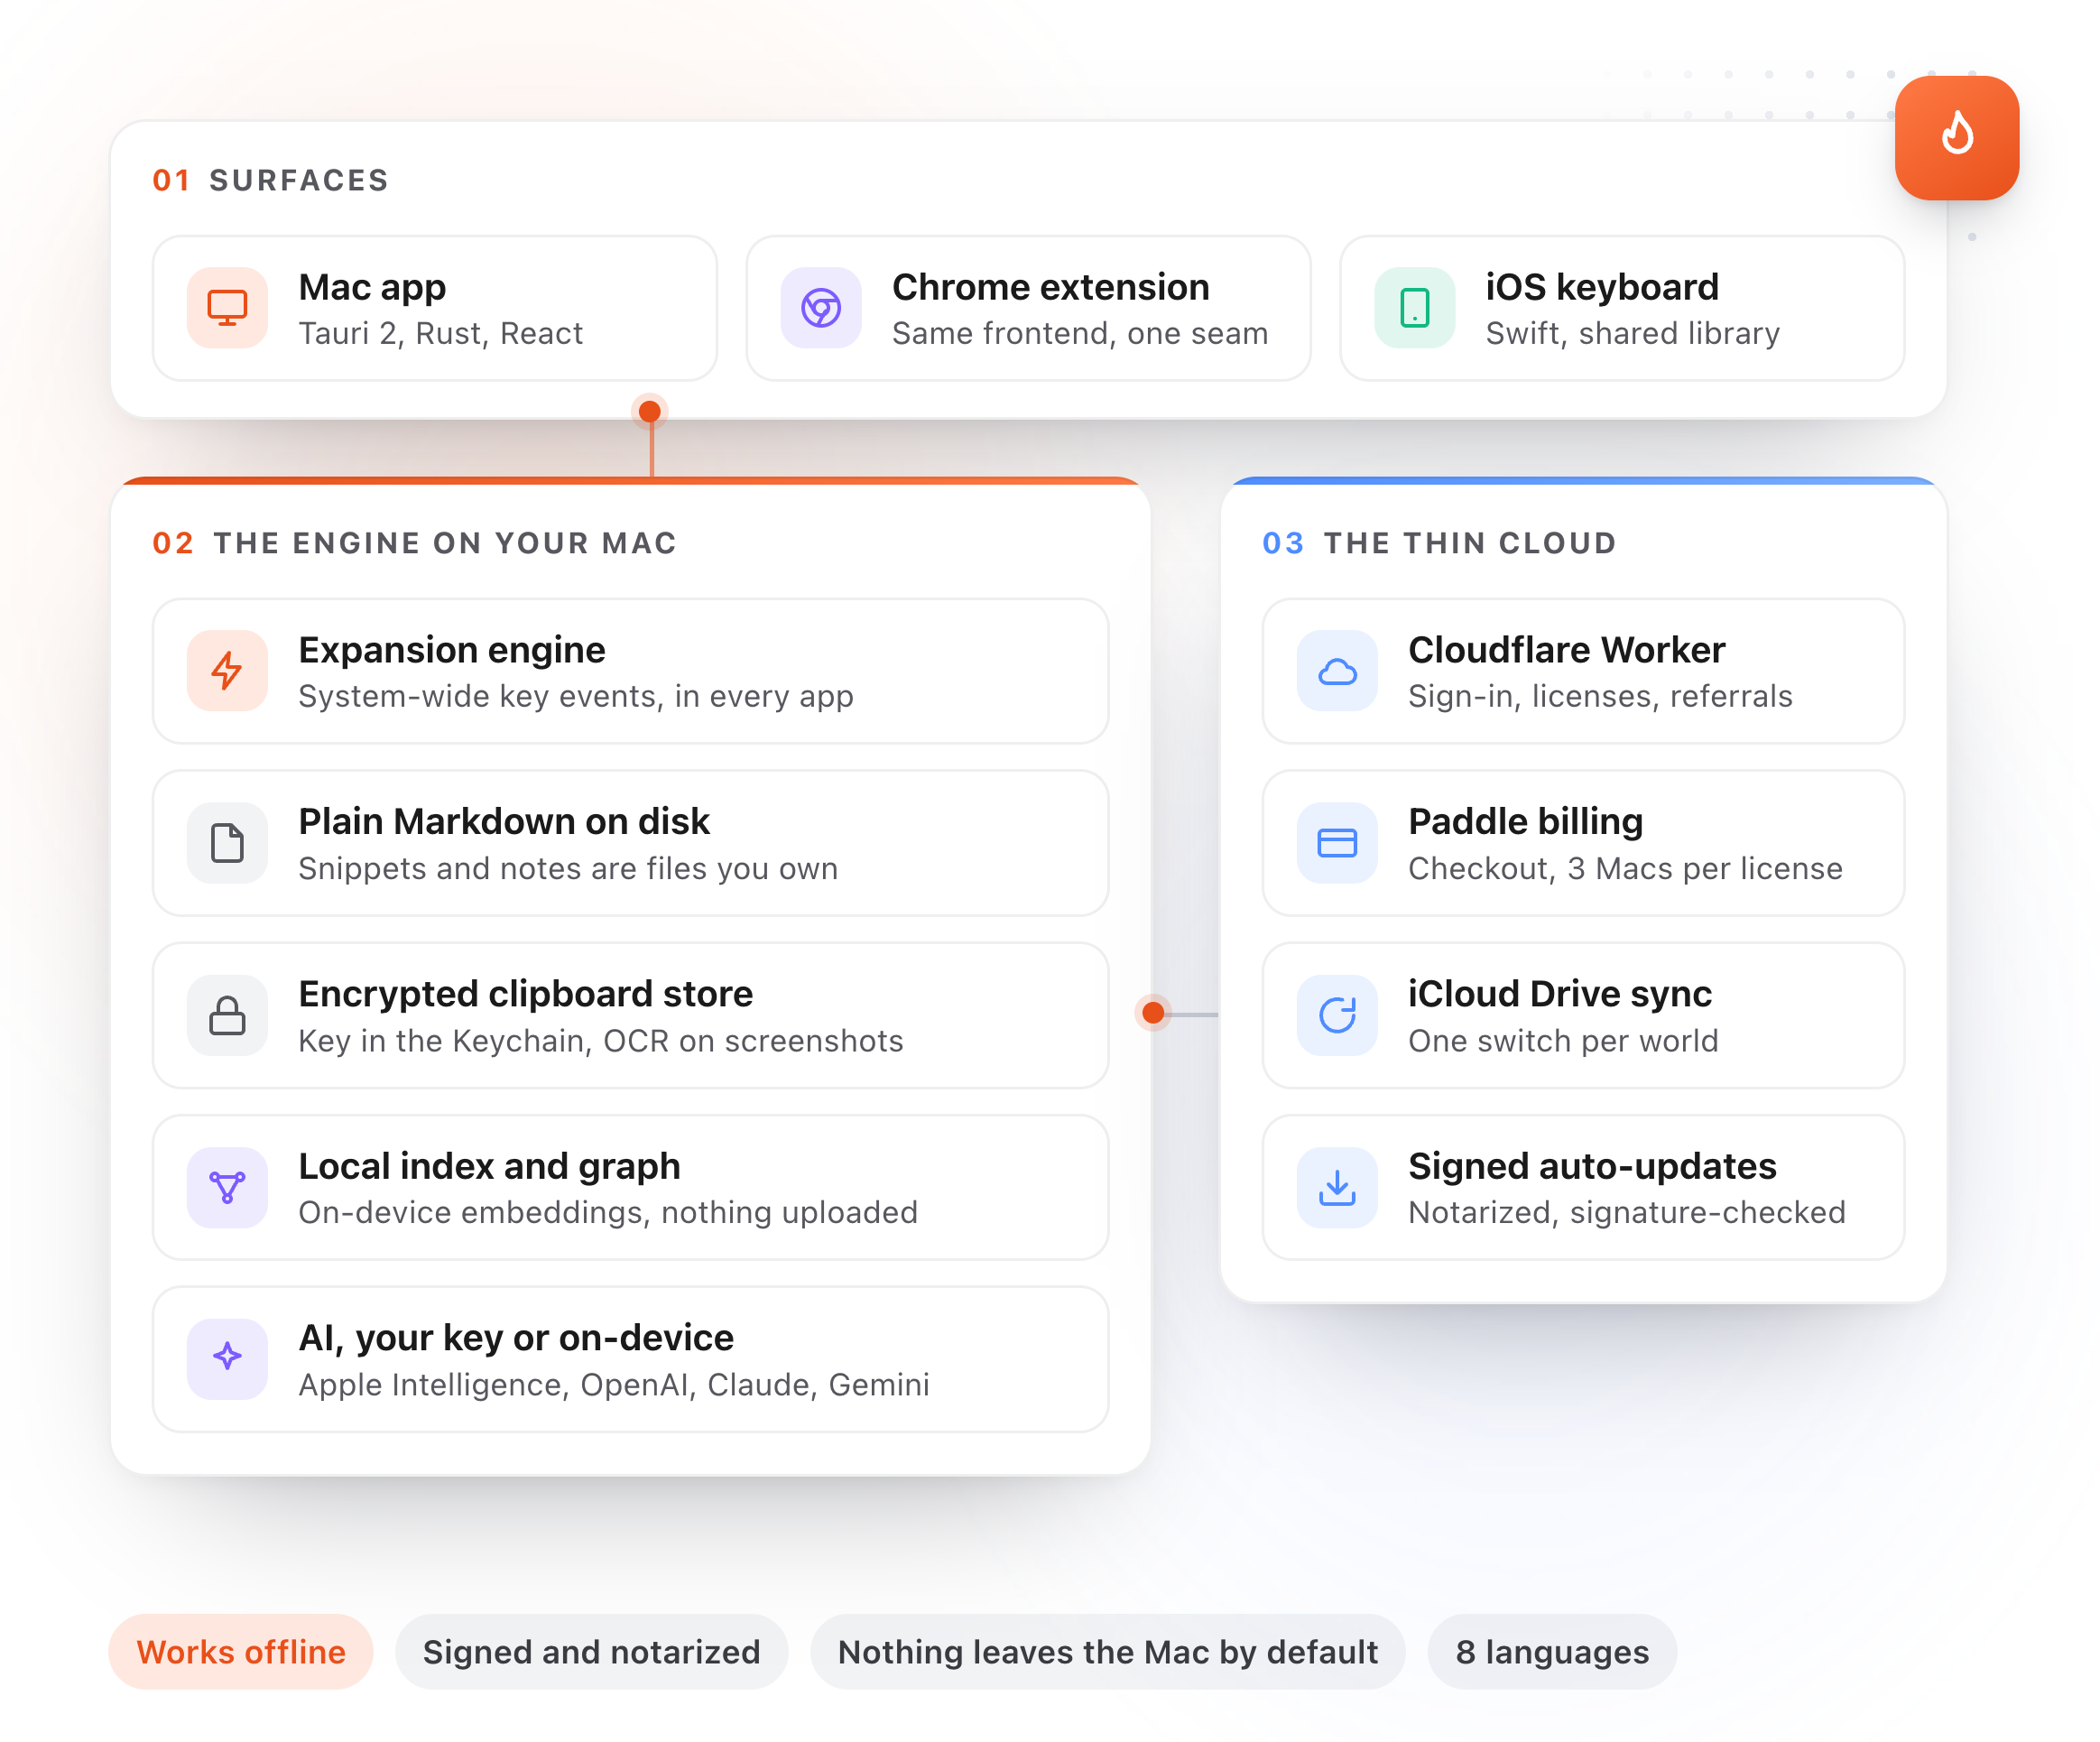2100x1742 pixels.
Task: Select the Works offline pill
Action: point(241,1651)
